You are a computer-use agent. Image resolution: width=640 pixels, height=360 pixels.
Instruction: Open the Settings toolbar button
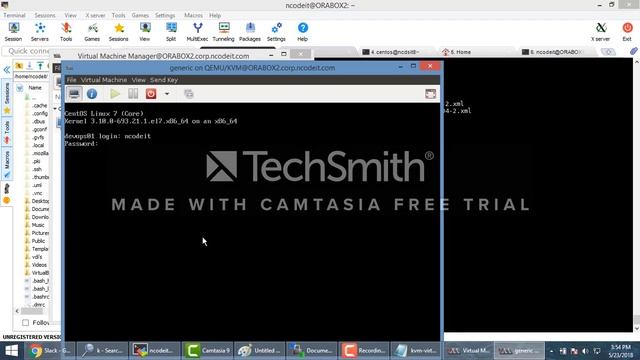(276, 32)
